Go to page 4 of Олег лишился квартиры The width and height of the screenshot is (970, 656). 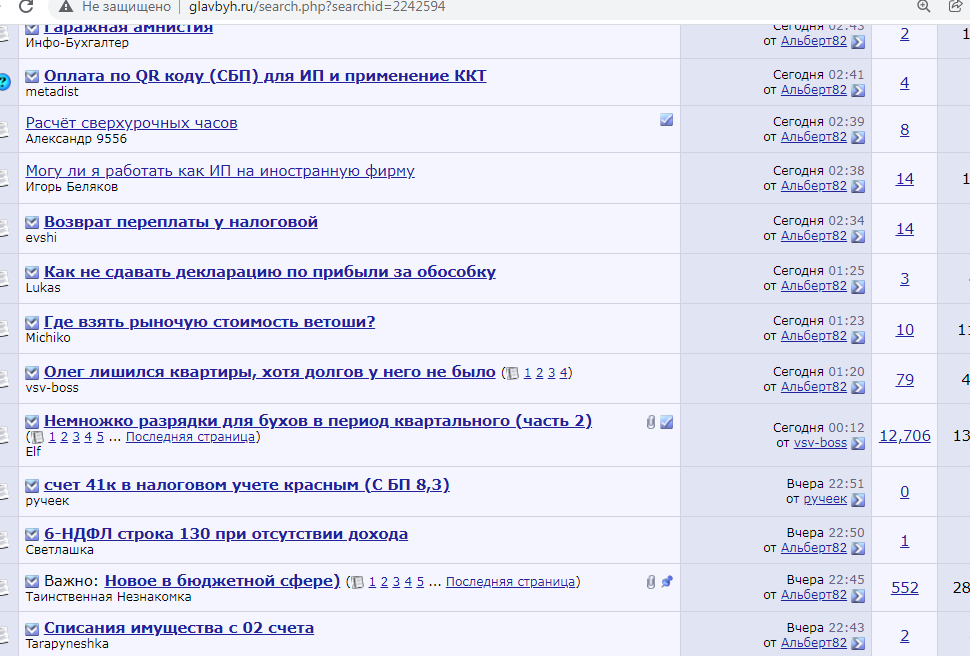(564, 373)
